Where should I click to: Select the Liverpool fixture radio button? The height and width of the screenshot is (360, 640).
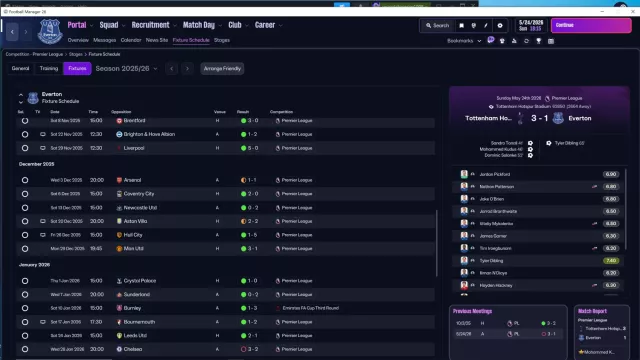[25, 148]
